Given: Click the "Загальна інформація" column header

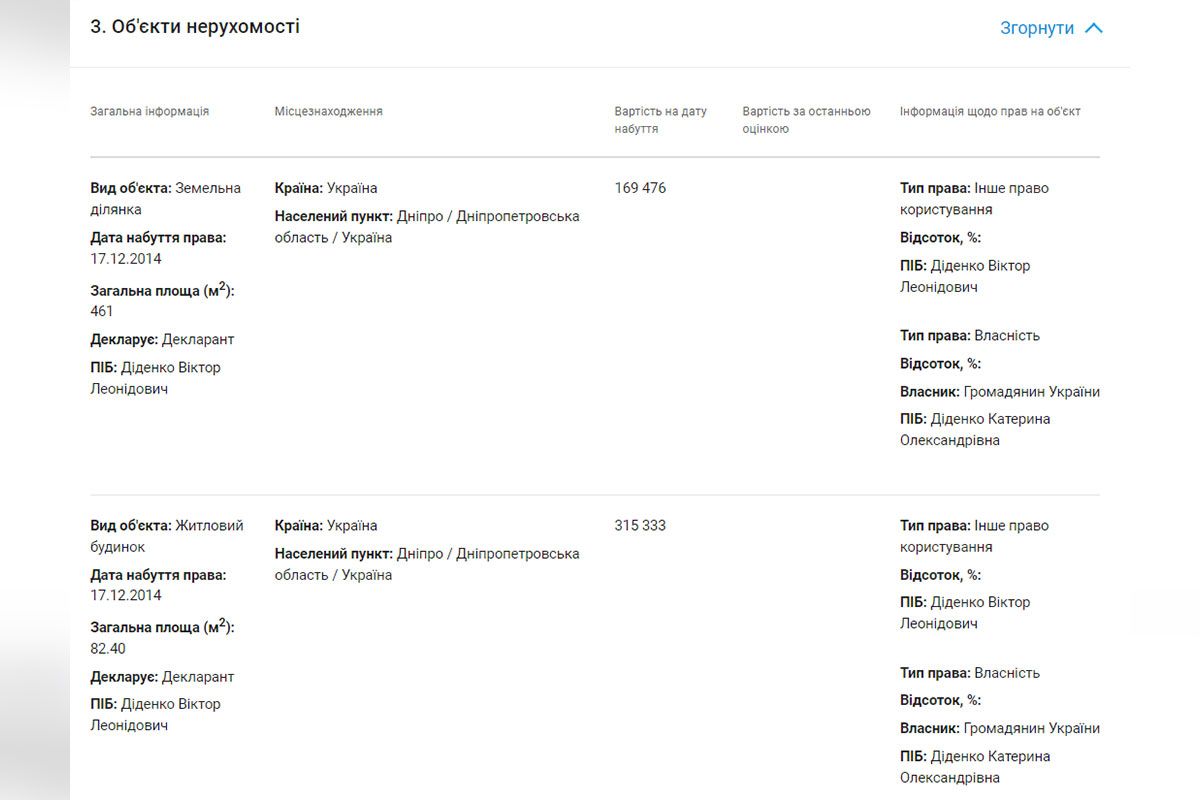Looking at the screenshot, I should [150, 111].
